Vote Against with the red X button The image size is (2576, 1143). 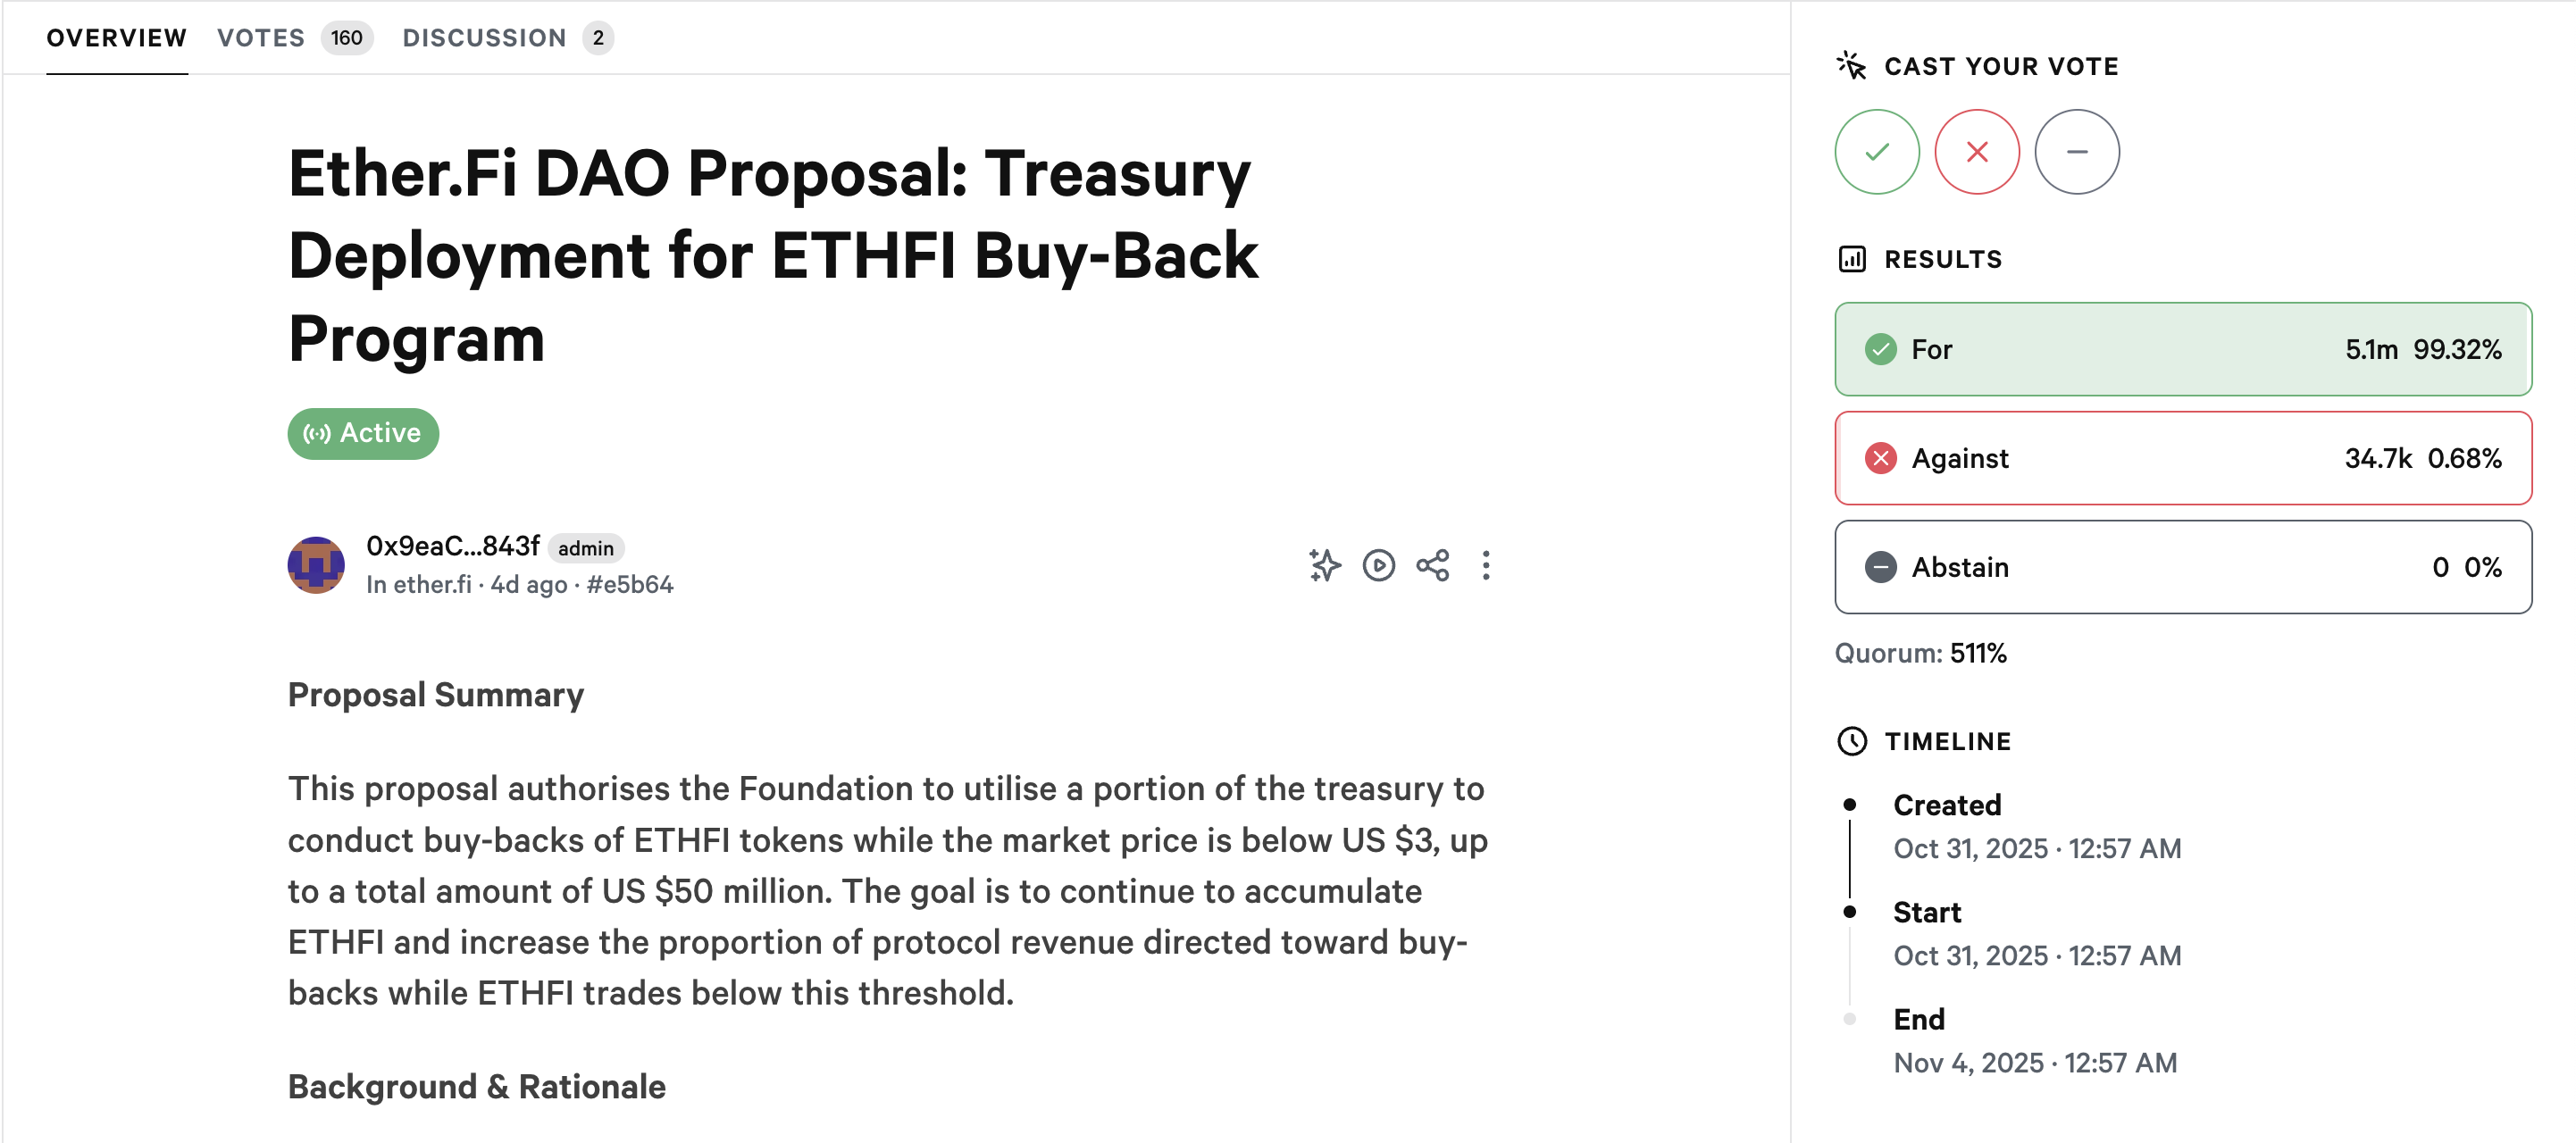point(1976,152)
